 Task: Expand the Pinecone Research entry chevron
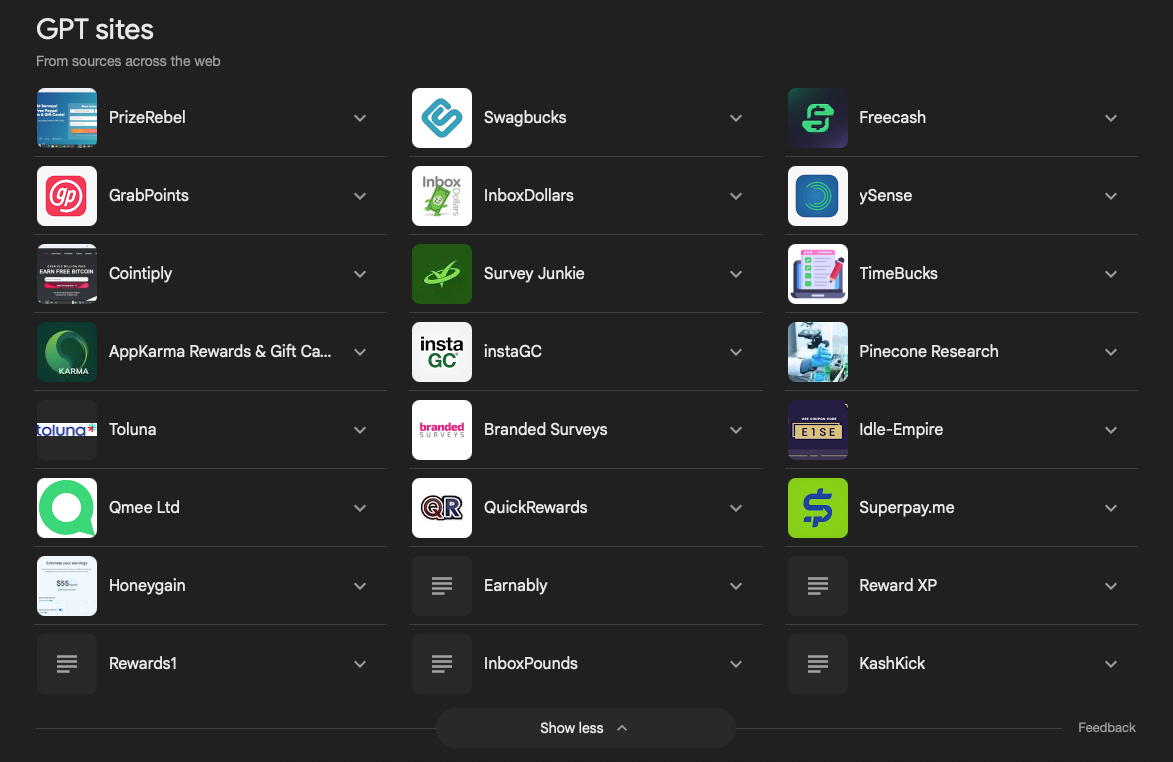click(1111, 352)
